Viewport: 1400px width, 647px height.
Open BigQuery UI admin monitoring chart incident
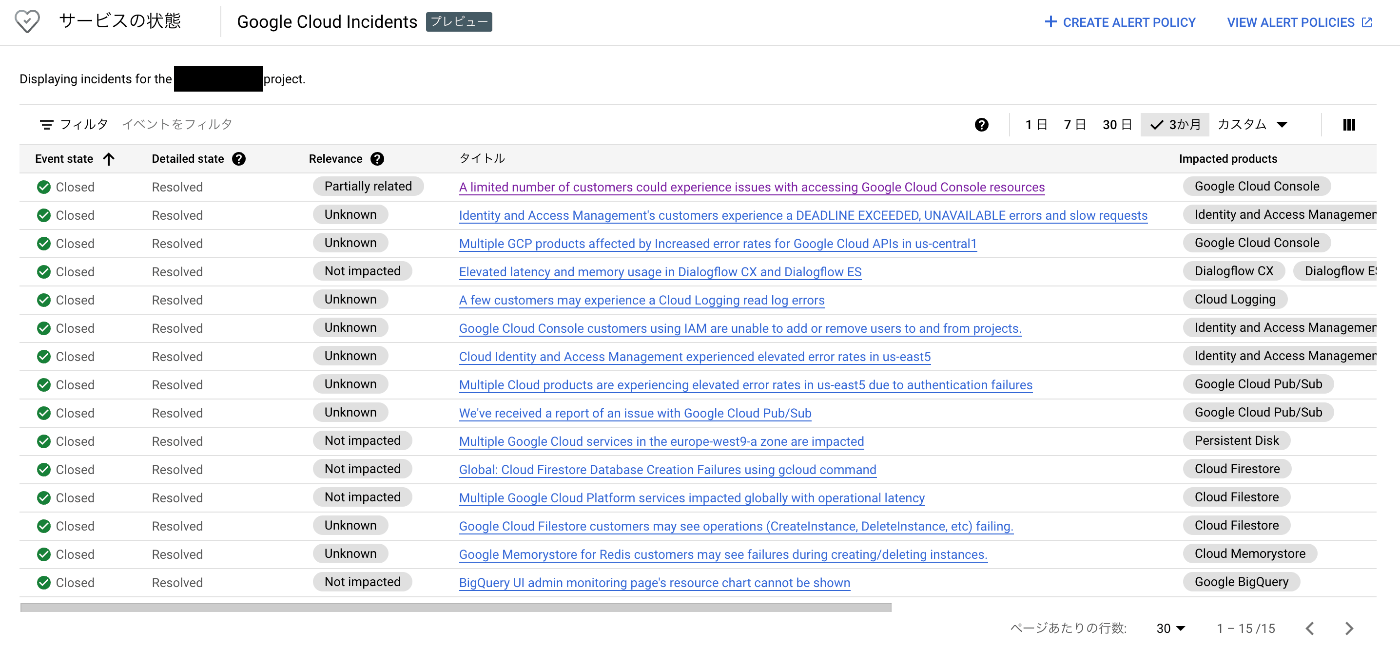[x=655, y=583]
